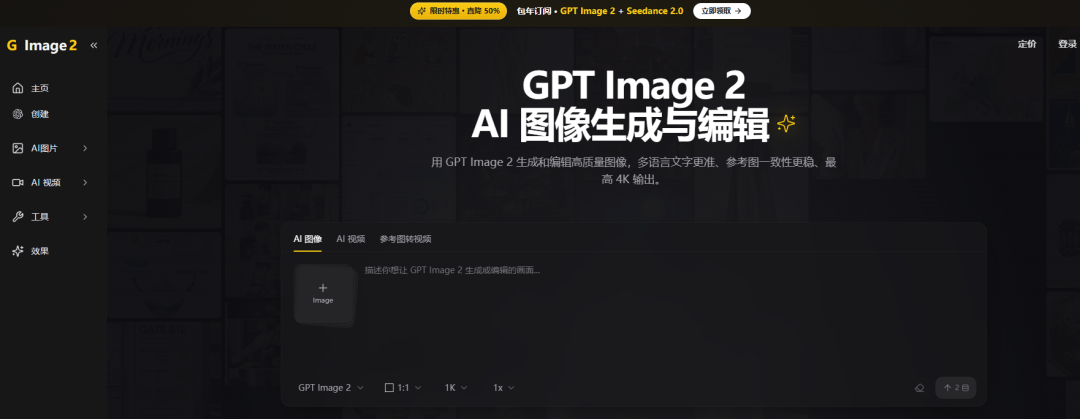Click the home icon beside 主页
Image resolution: width=1080 pixels, height=419 pixels.
18,88
